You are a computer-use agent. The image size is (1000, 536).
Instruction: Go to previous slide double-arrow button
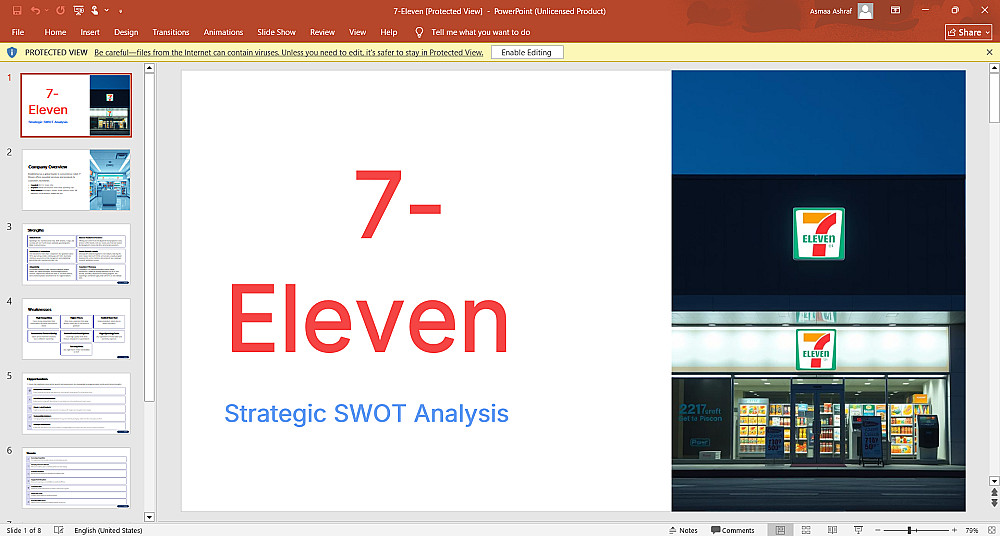point(994,492)
